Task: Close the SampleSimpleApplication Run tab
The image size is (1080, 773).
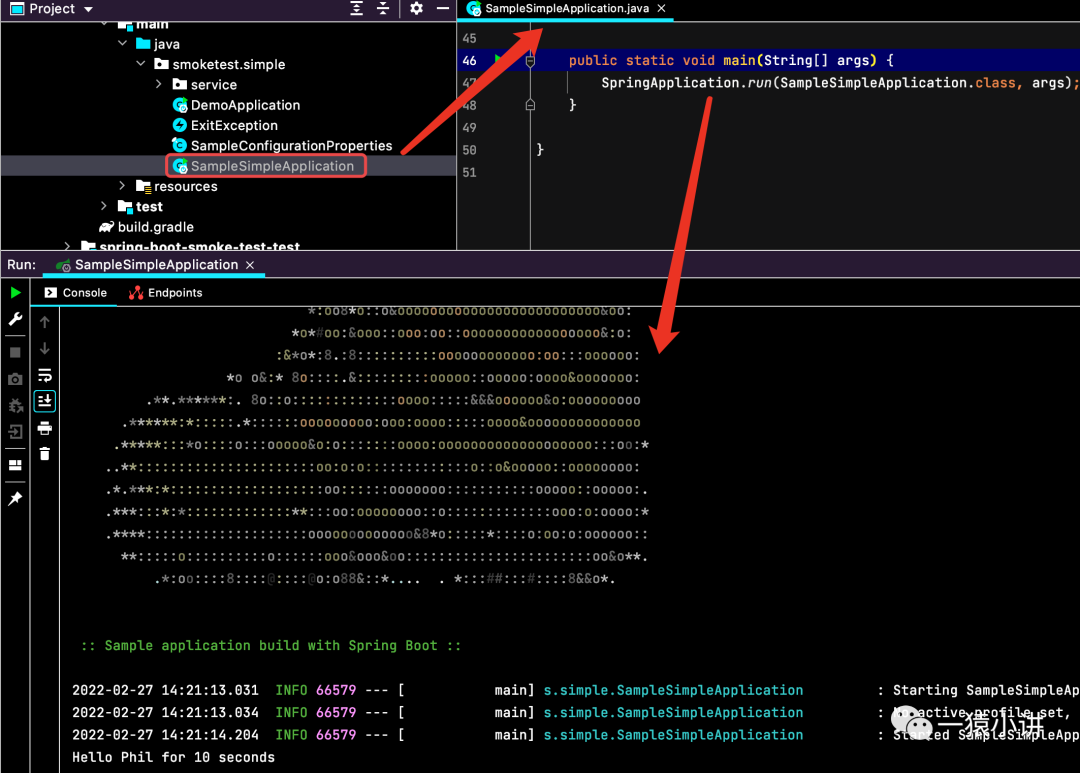Action: [250, 265]
